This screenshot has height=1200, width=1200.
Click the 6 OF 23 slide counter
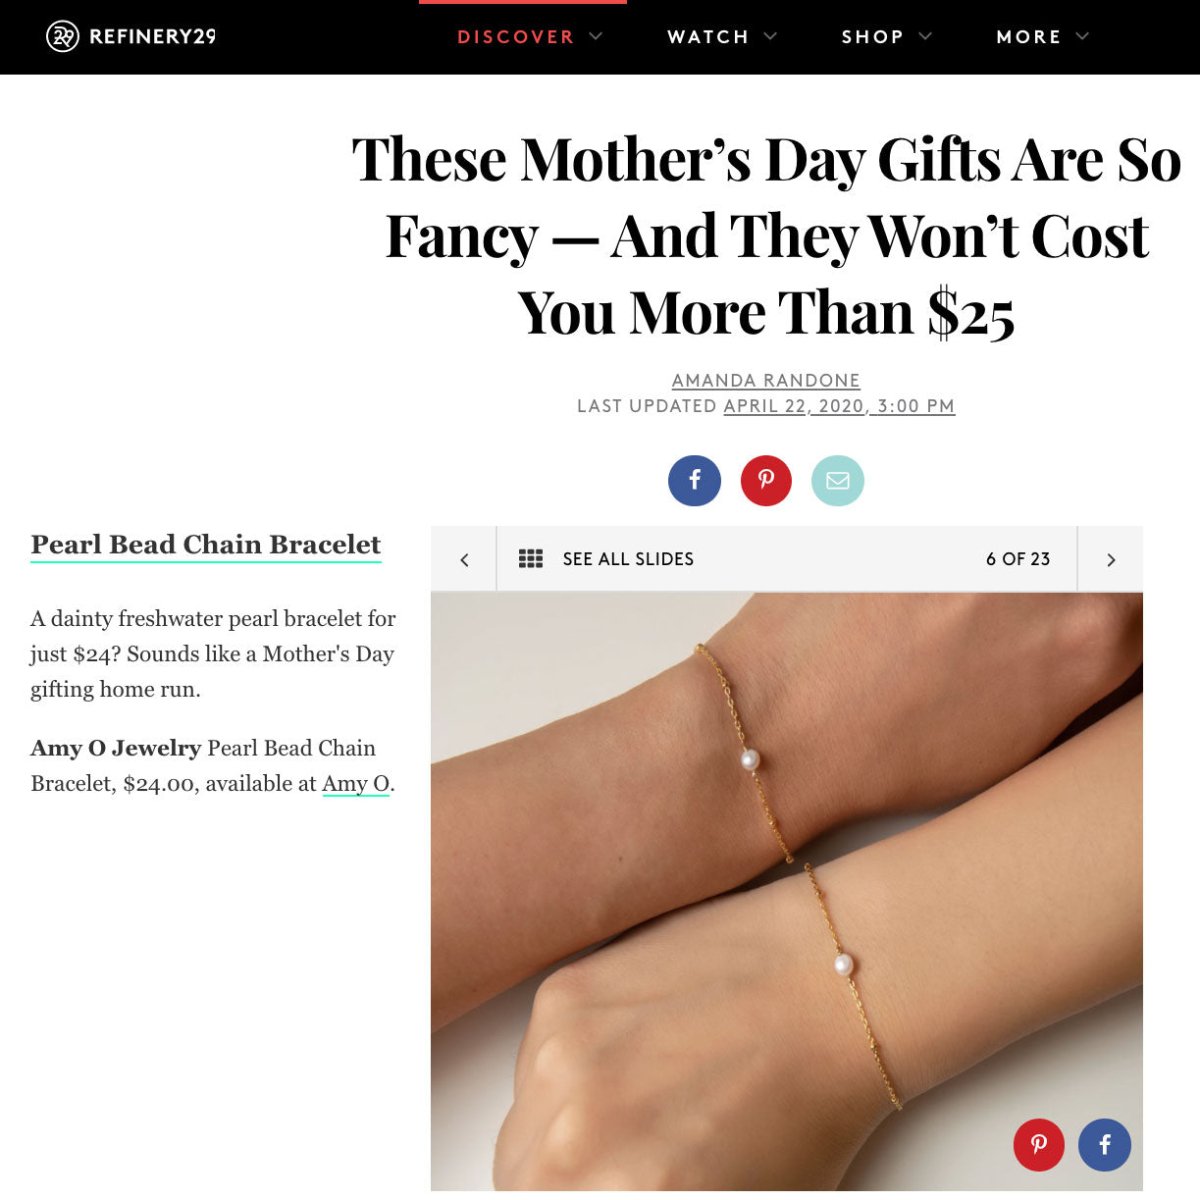[x=1019, y=559]
